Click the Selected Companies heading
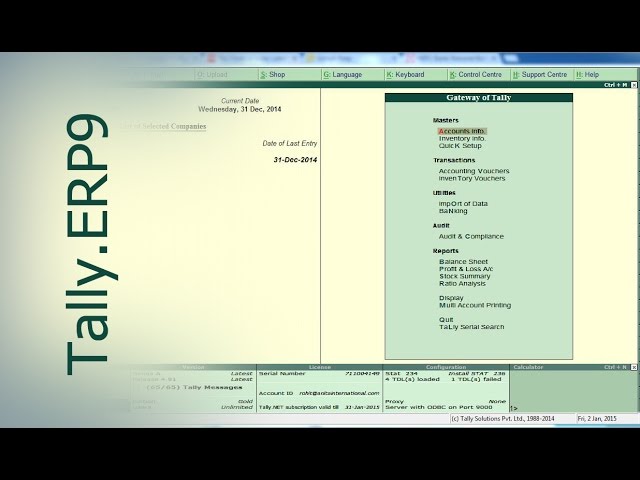 pyautogui.click(x=163, y=126)
